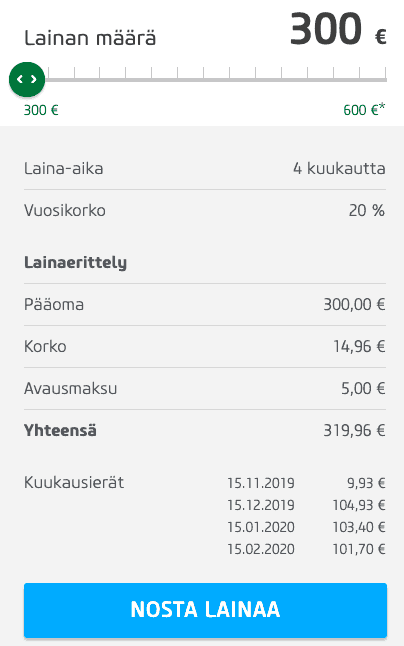Click the Korko 14,96 € amount

pos(359,346)
